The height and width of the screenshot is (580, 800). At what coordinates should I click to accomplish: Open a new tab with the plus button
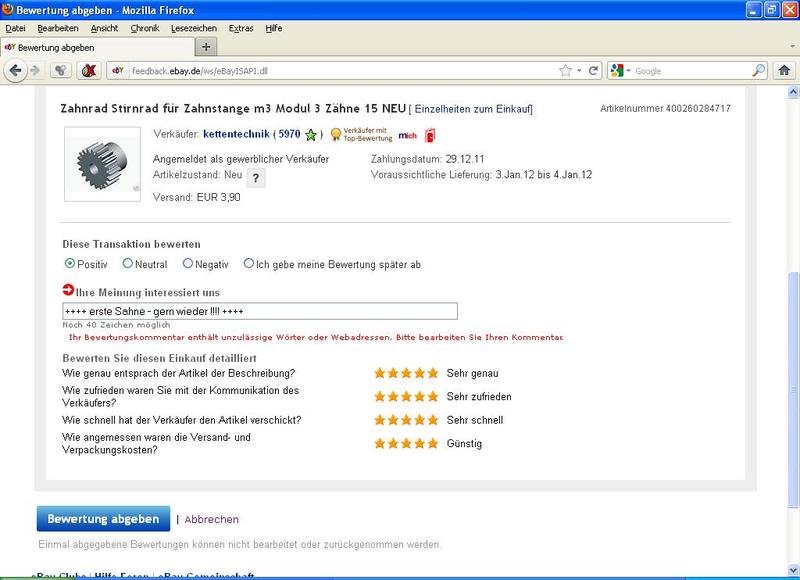point(206,47)
